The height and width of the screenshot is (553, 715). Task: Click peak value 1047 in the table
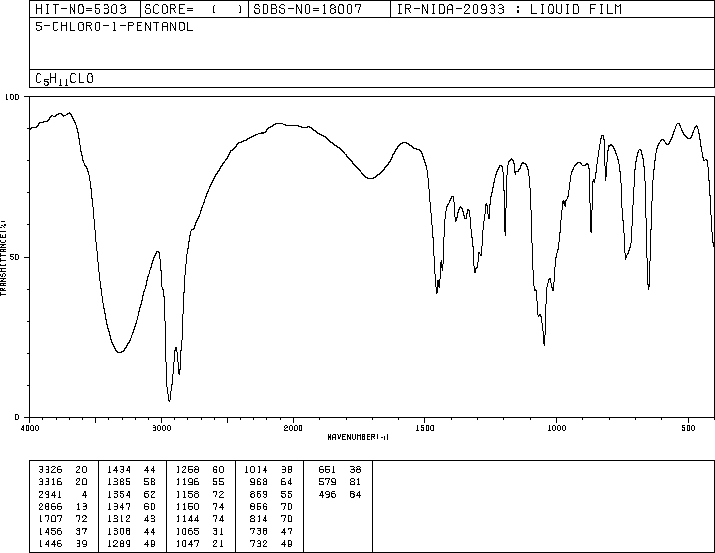[x=188, y=544]
